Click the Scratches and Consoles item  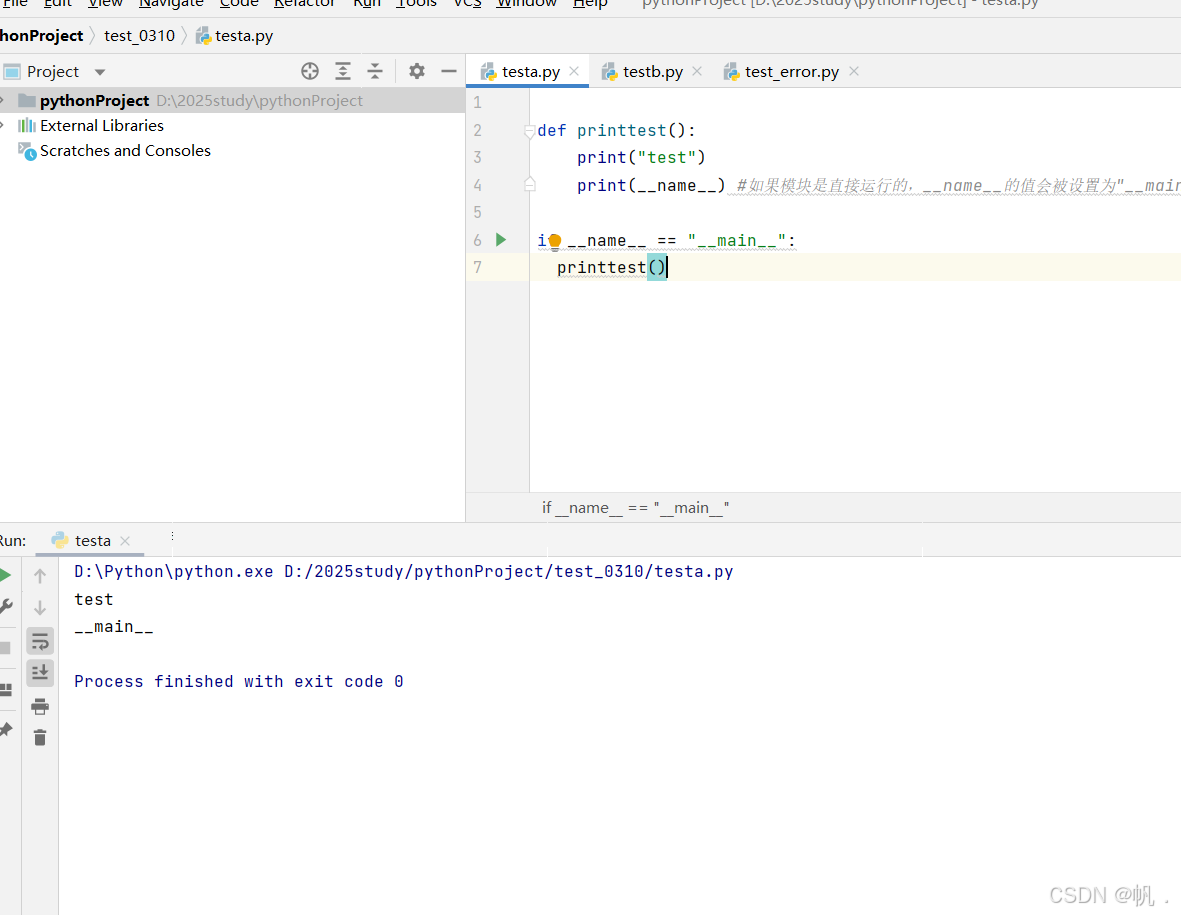coord(126,150)
